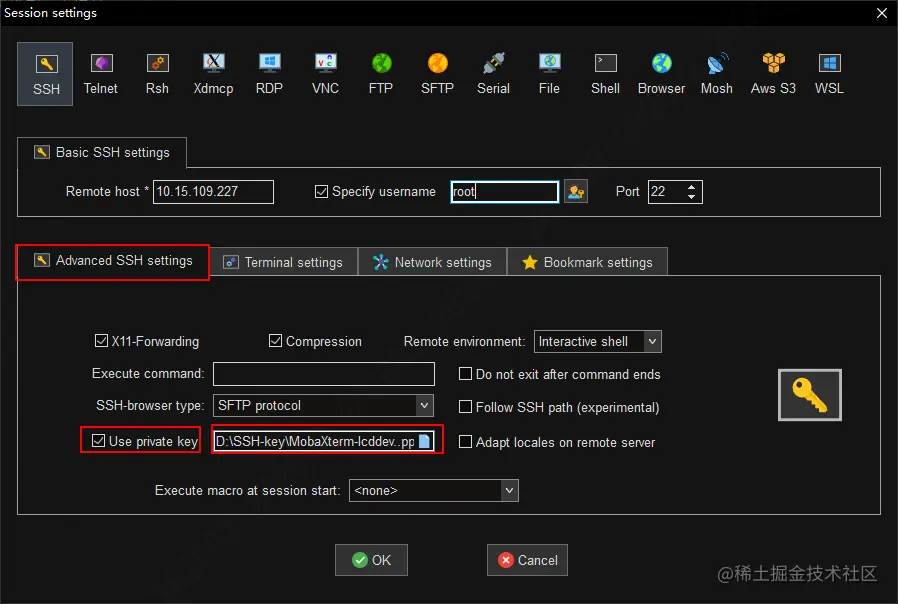
Task: Choose the File session icon
Action: pos(549,74)
